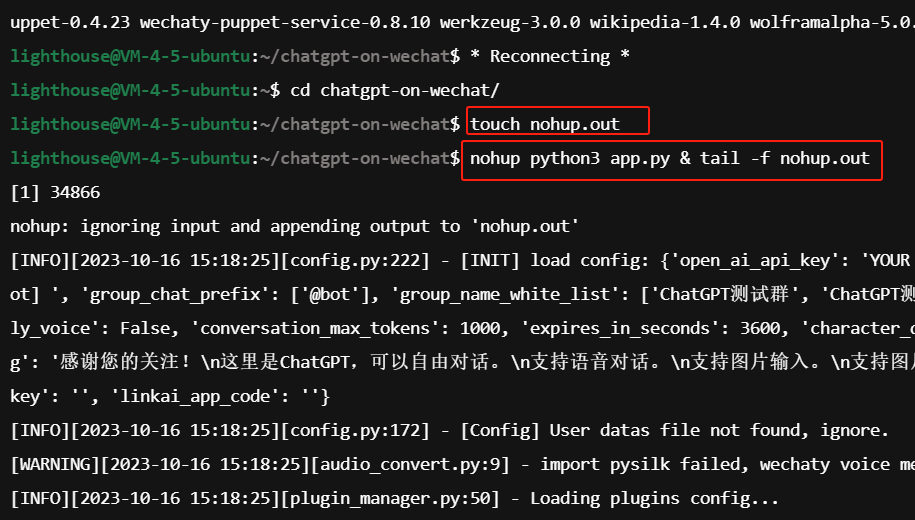Click the 'Loading plugins config...' log message
The width and height of the screenshot is (915, 520).
pyautogui.click(x=654, y=498)
